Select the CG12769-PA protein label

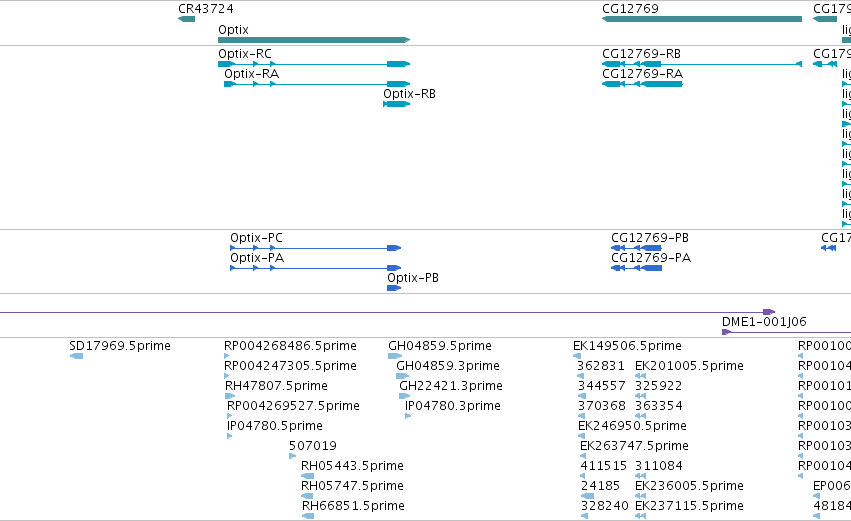(x=651, y=258)
